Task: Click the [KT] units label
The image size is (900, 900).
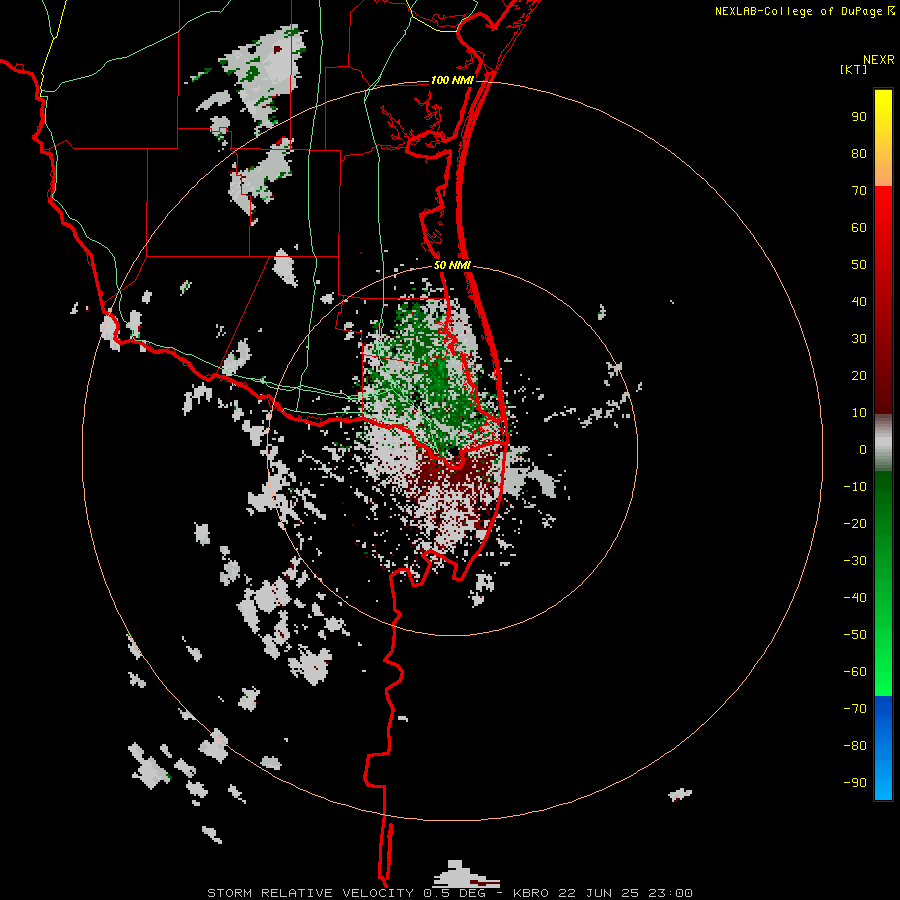Action: pyautogui.click(x=854, y=69)
